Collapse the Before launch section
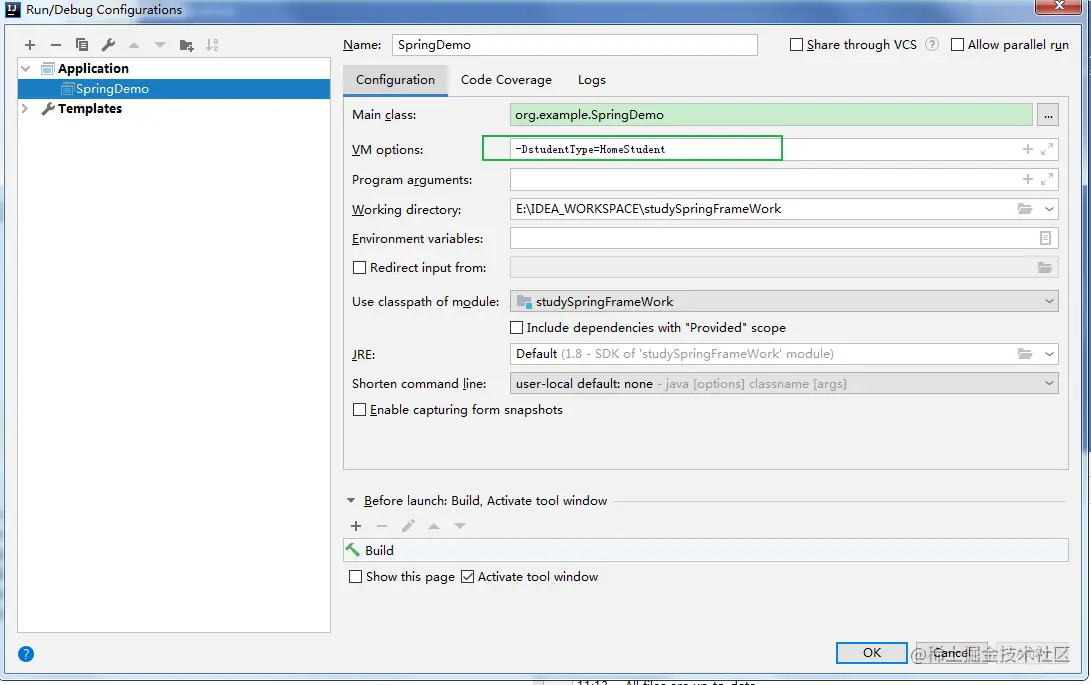Image resolution: width=1091 pixels, height=685 pixels. tap(351, 501)
